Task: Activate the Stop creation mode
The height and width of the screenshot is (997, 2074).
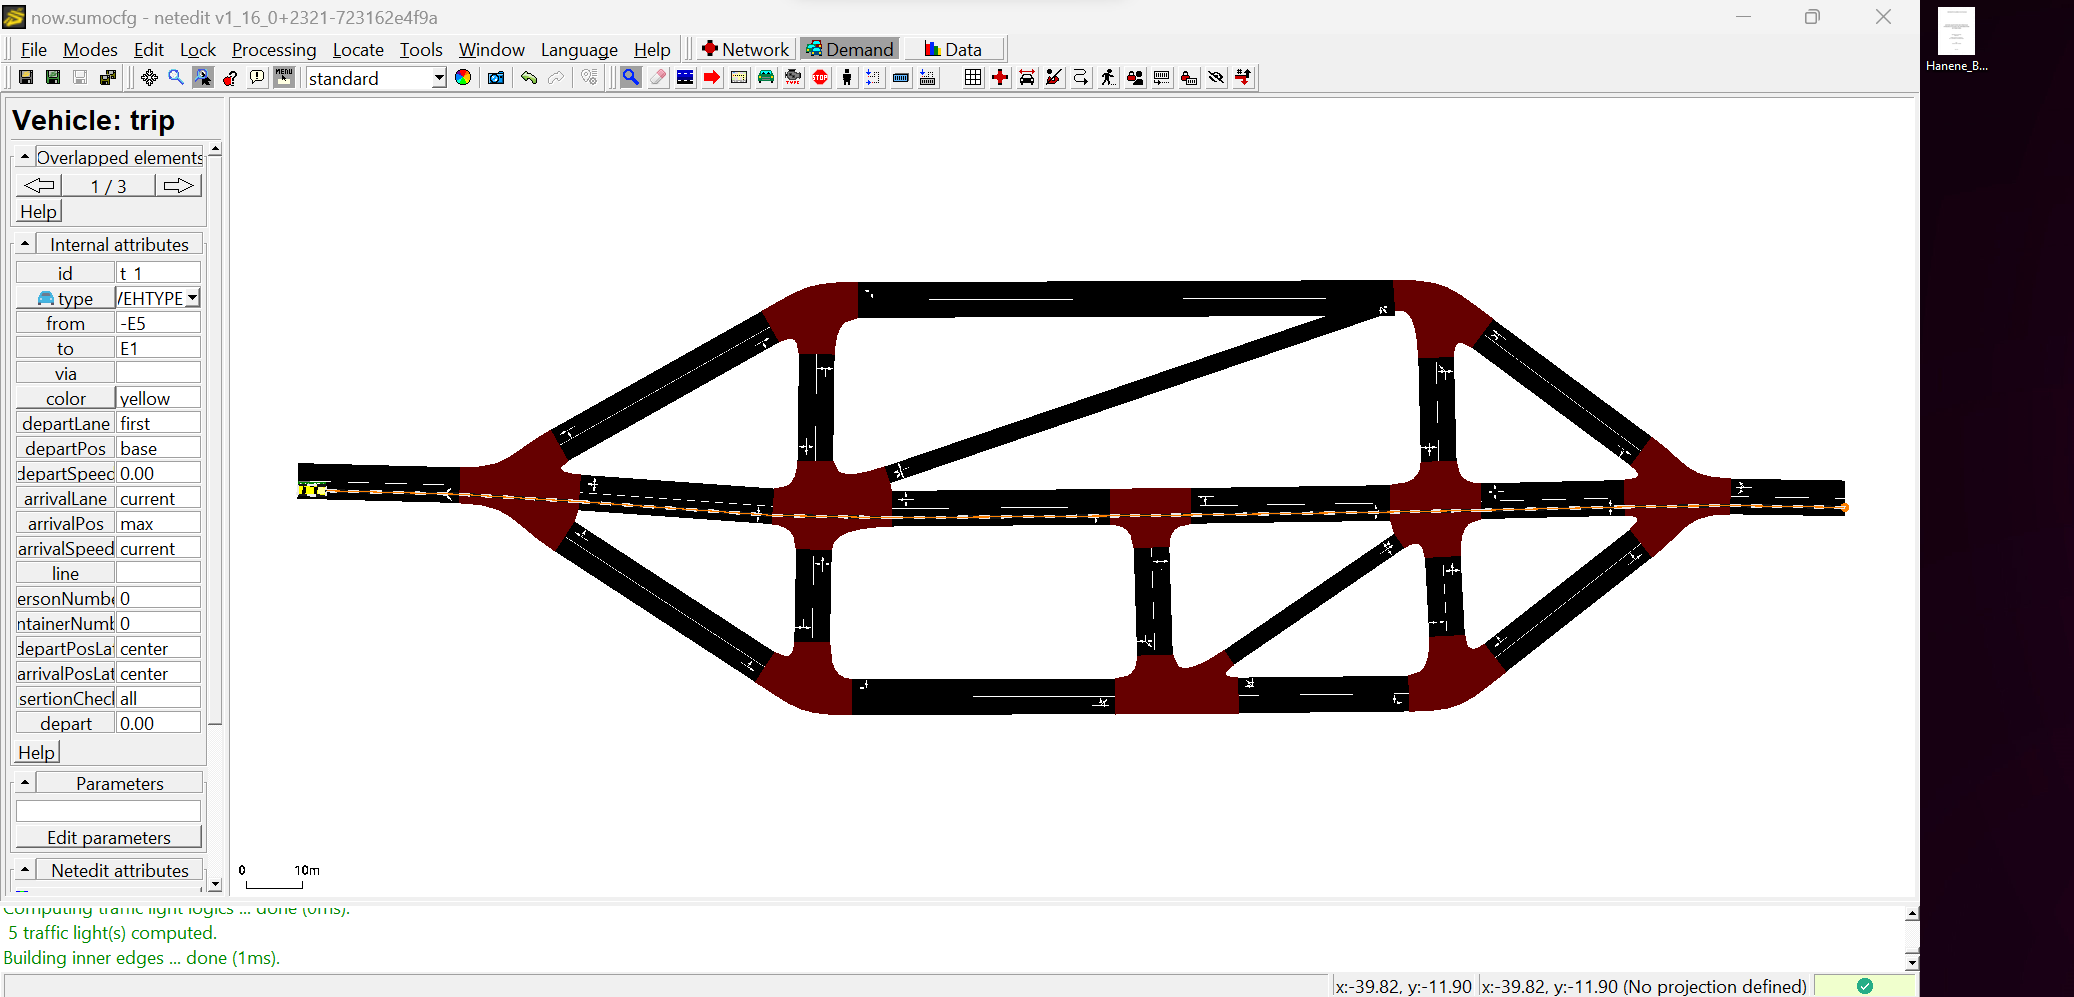Action: [820, 77]
